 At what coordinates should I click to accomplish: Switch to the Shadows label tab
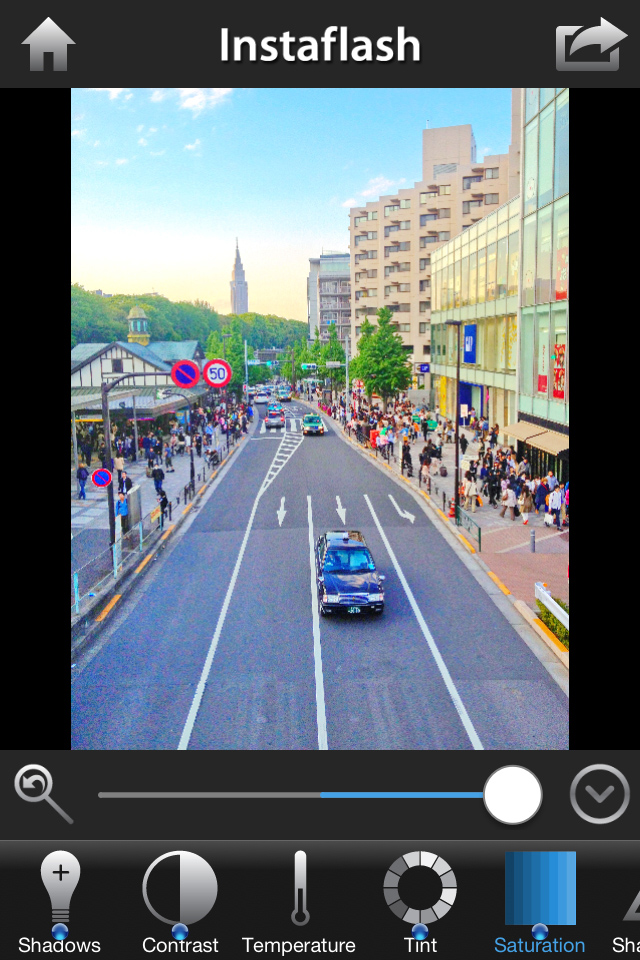[x=60, y=945]
